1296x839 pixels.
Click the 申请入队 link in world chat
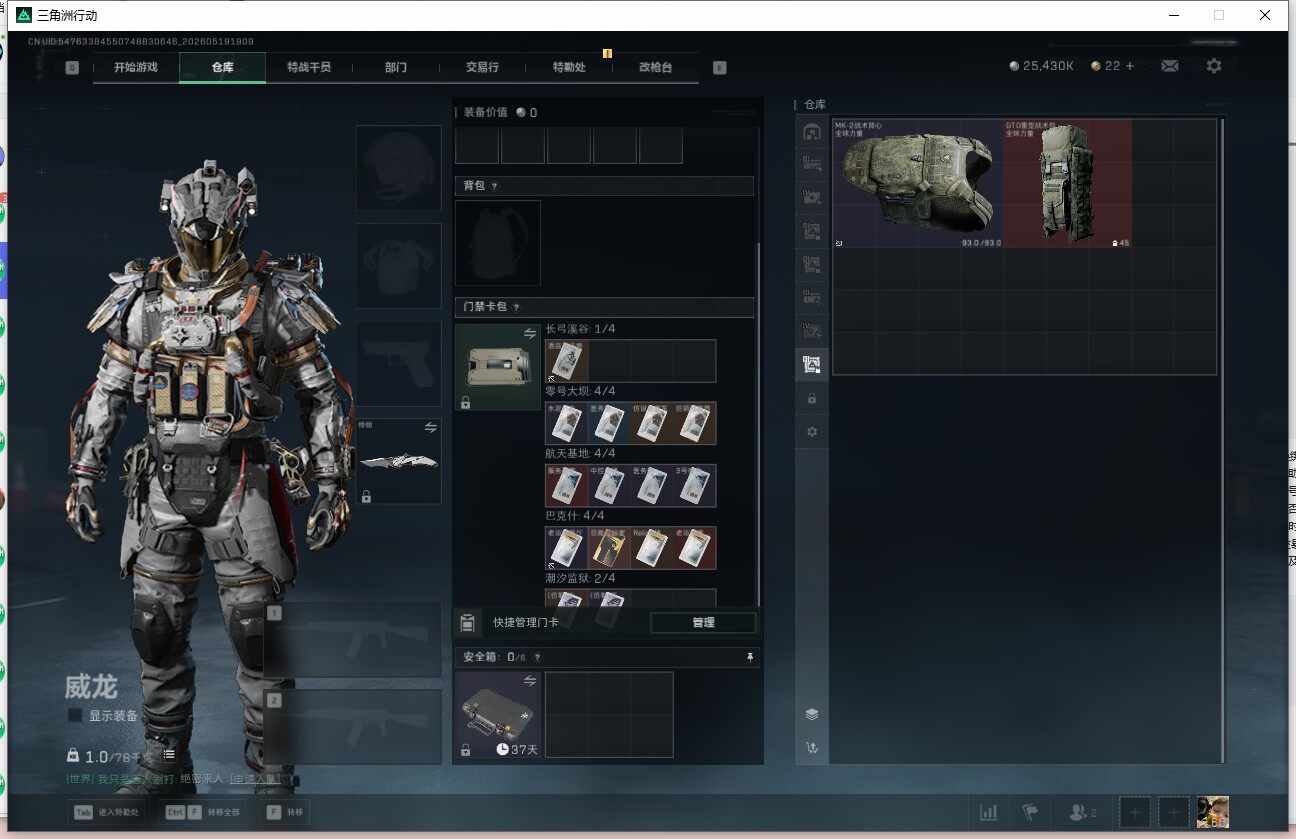pyautogui.click(x=255, y=779)
